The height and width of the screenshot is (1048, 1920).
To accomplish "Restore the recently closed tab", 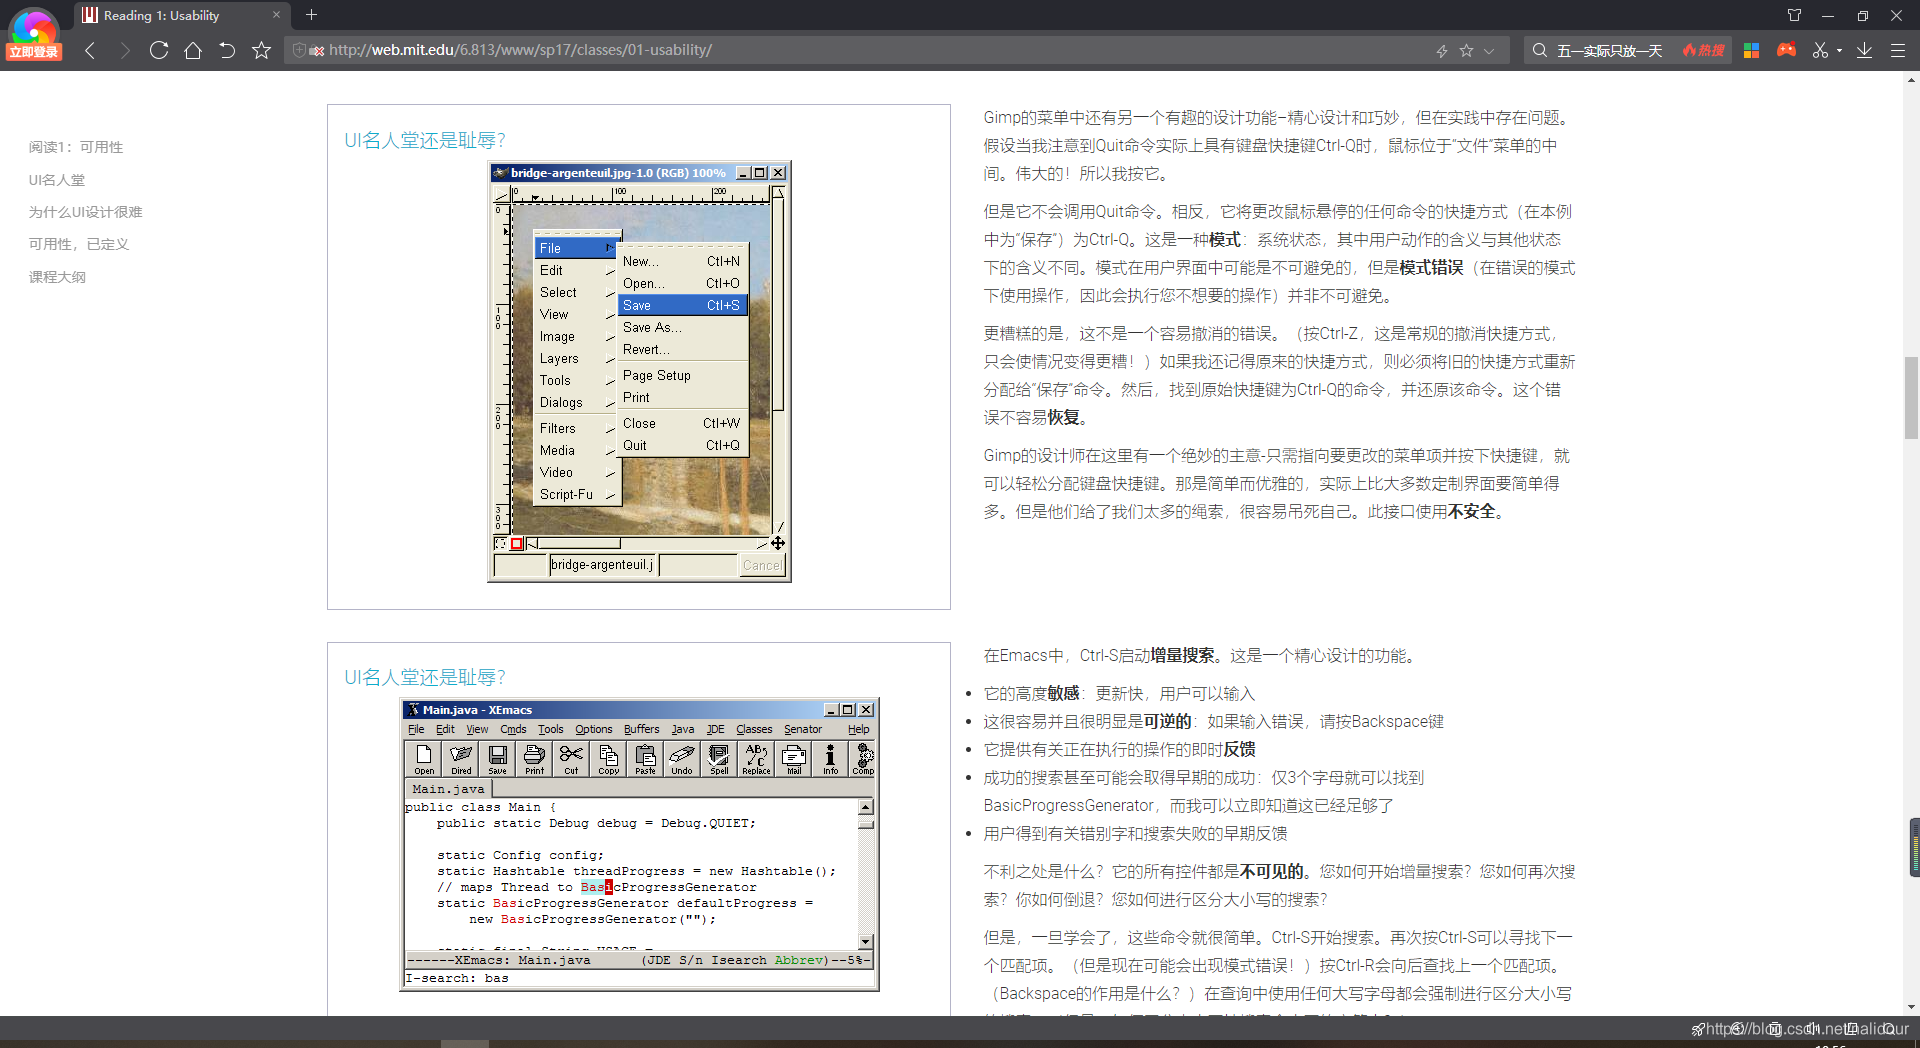I will 227,50.
